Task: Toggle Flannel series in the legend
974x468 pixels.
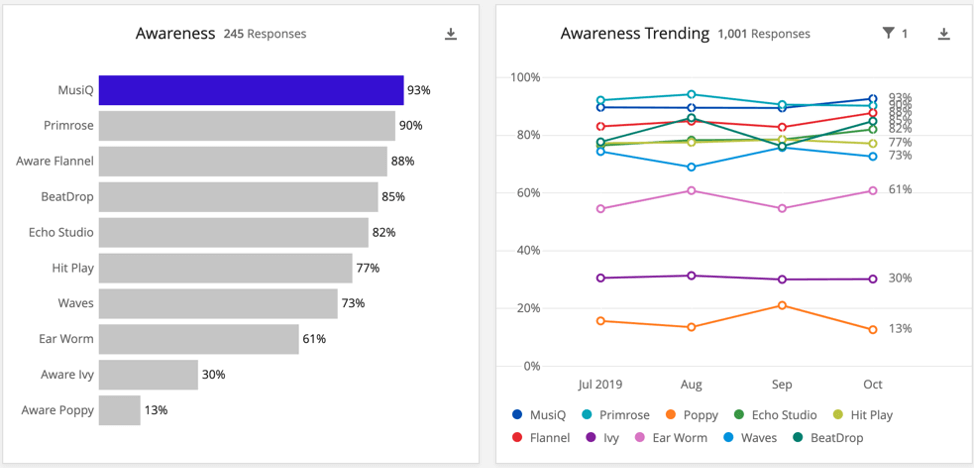Action: (x=541, y=438)
